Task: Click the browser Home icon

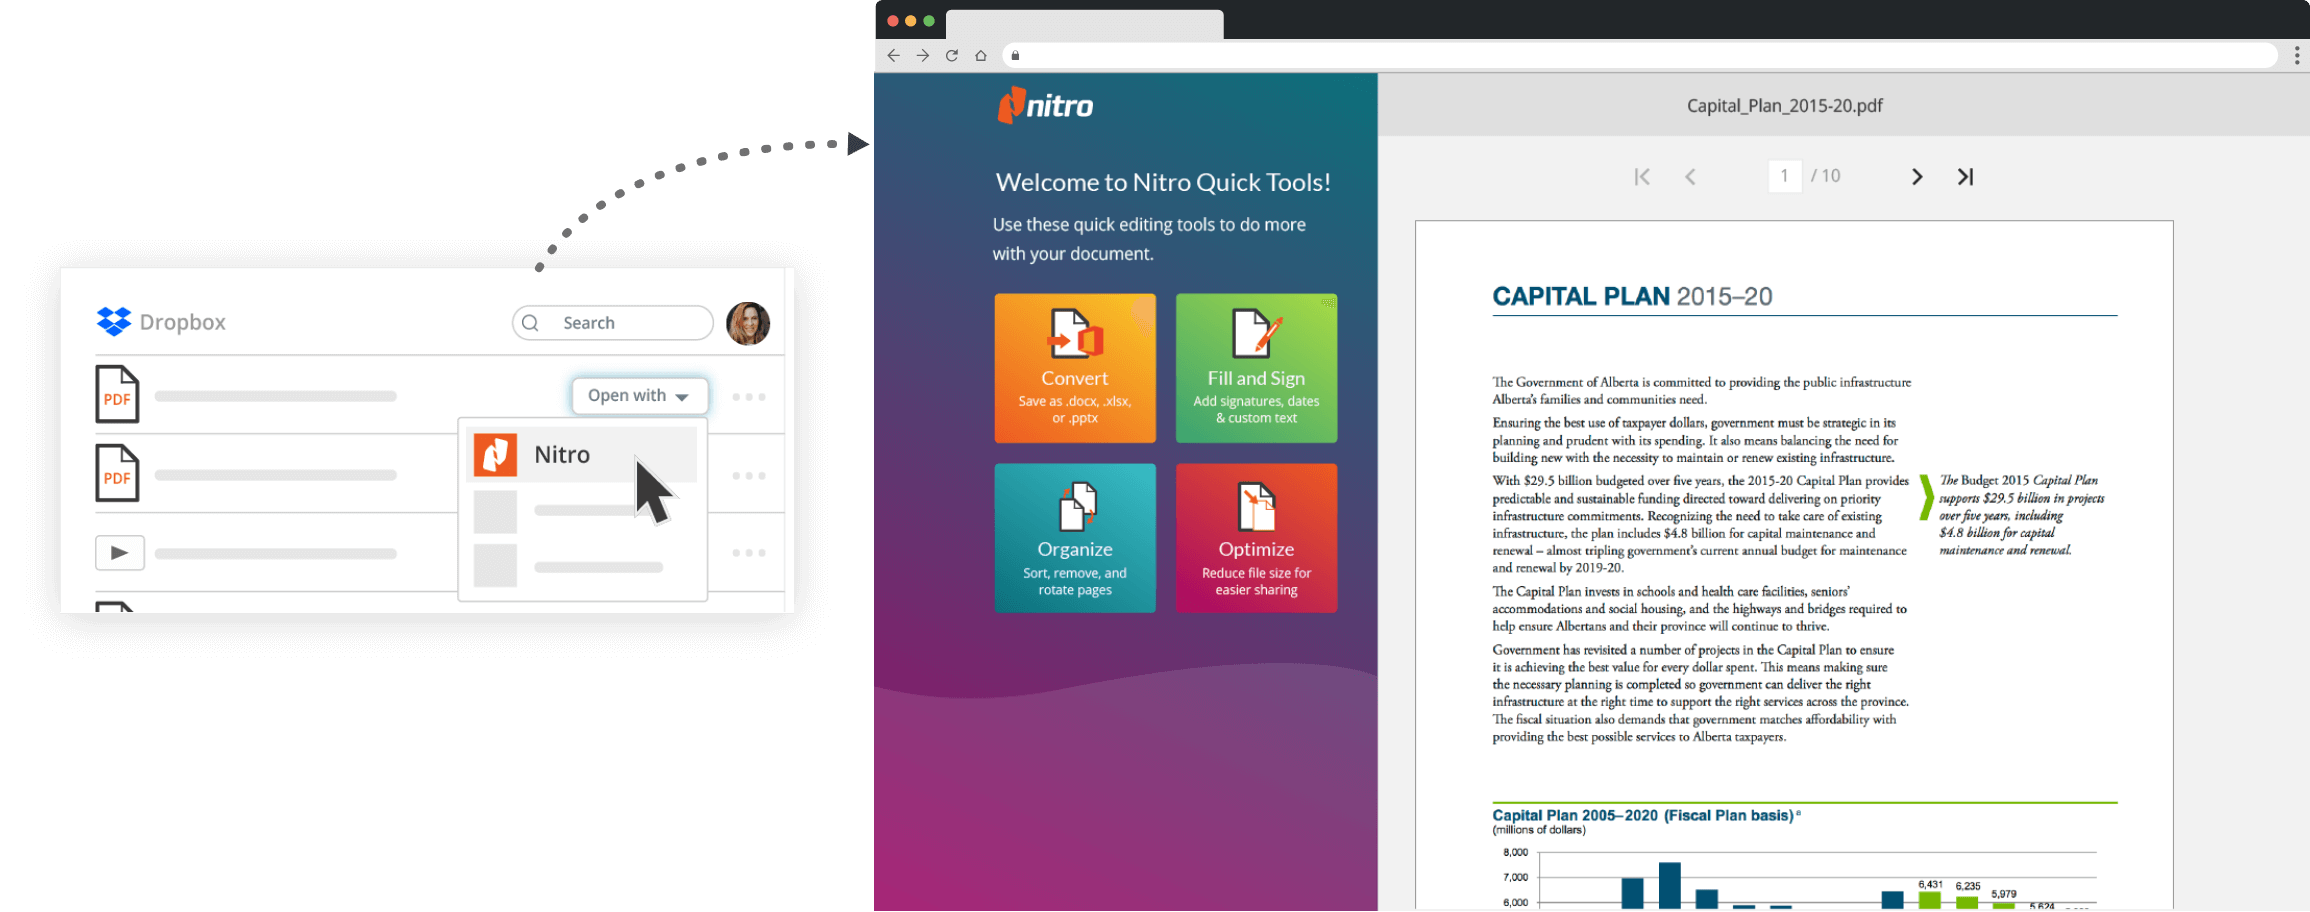Action: (x=981, y=55)
